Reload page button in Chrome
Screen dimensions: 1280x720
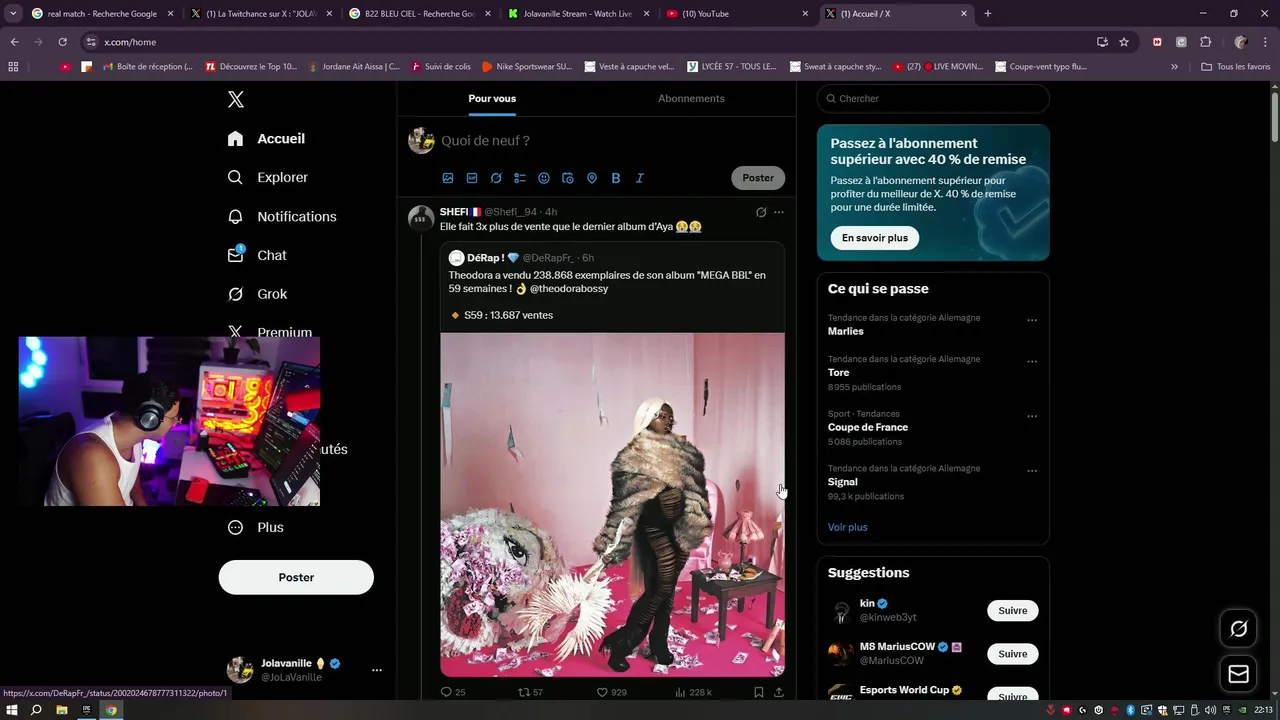pos(62,42)
